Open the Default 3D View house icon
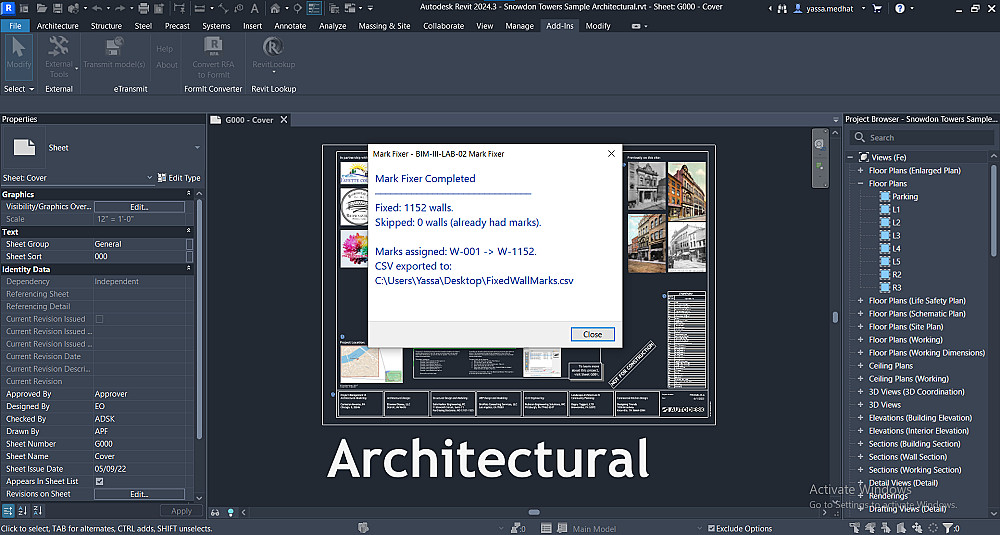Viewport: 1000px width, 535px height. (x=275, y=8)
